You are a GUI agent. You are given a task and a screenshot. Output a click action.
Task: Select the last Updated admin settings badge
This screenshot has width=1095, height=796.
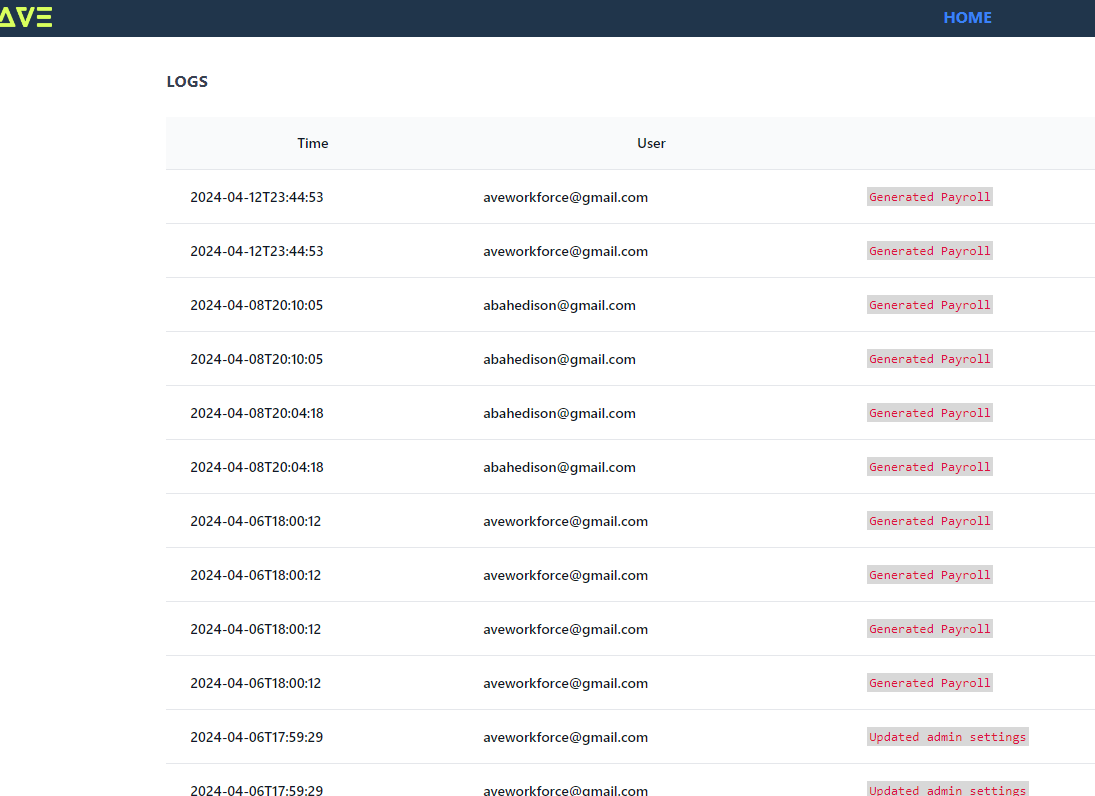(x=947, y=789)
